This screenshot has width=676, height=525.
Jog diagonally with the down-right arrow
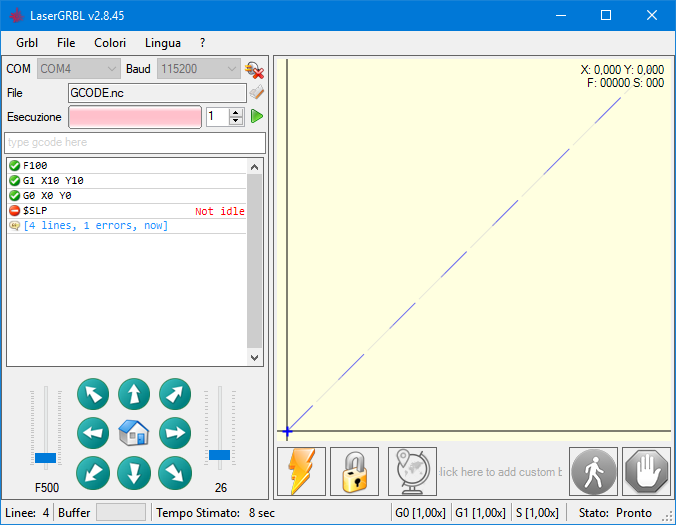click(174, 472)
